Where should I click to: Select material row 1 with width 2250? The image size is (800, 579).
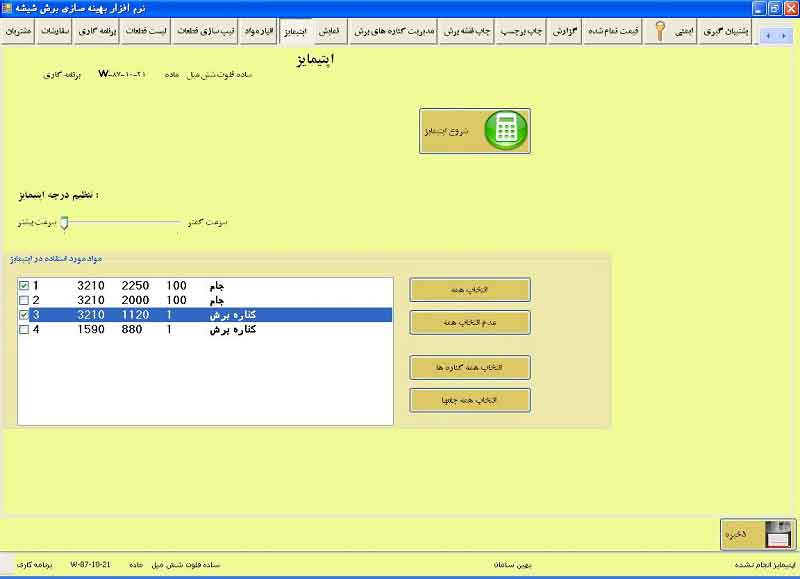(205, 285)
